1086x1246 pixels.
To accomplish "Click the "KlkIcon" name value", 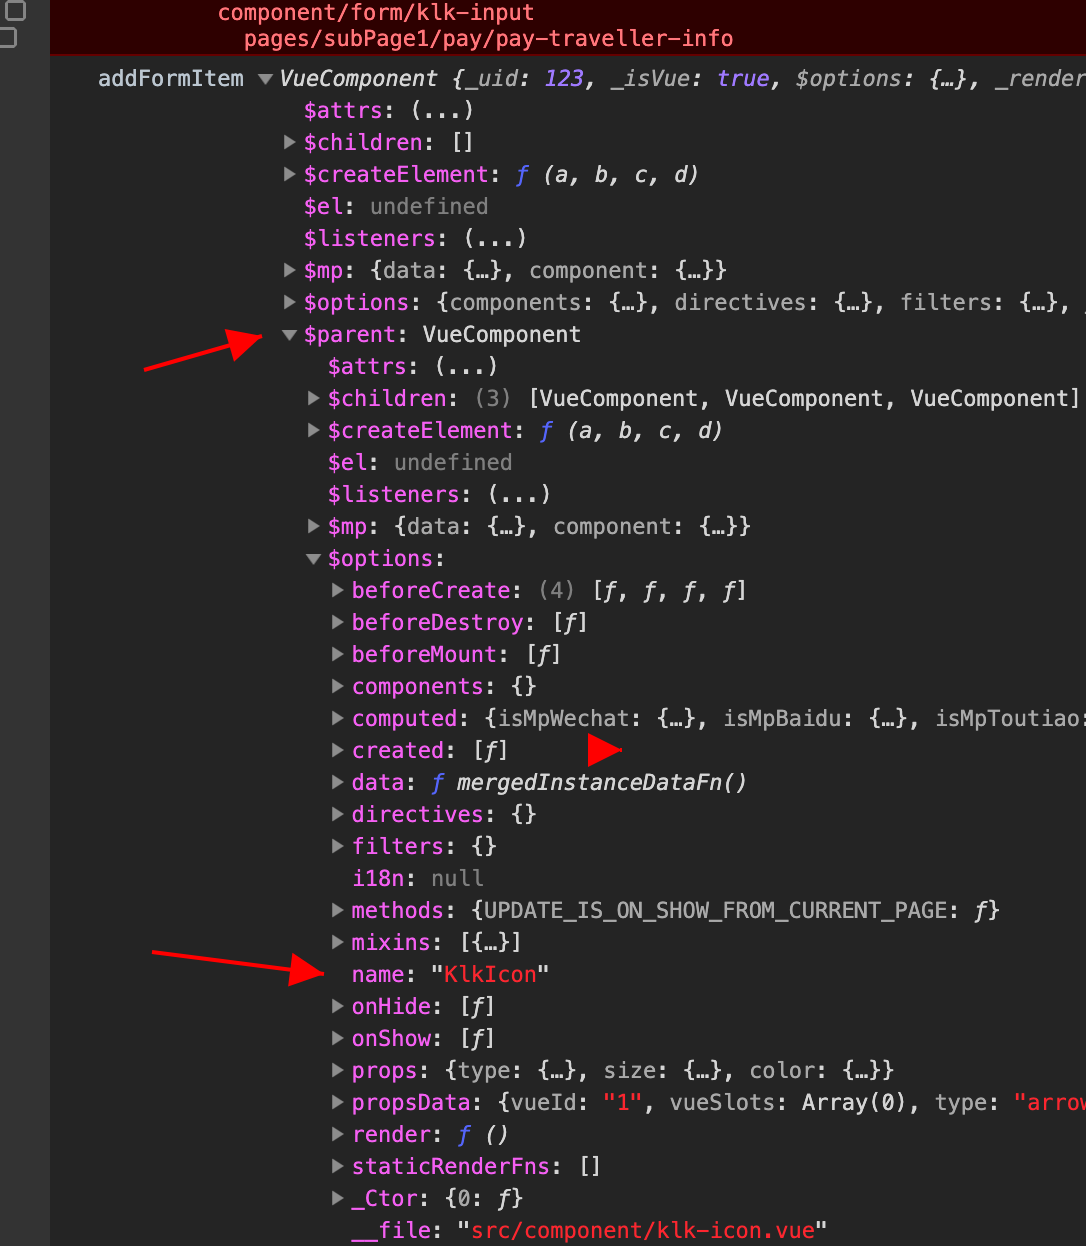I will click(490, 975).
